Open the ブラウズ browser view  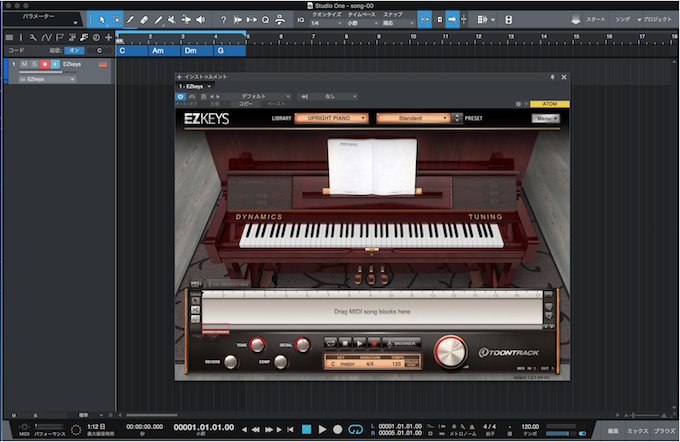pyautogui.click(x=664, y=431)
